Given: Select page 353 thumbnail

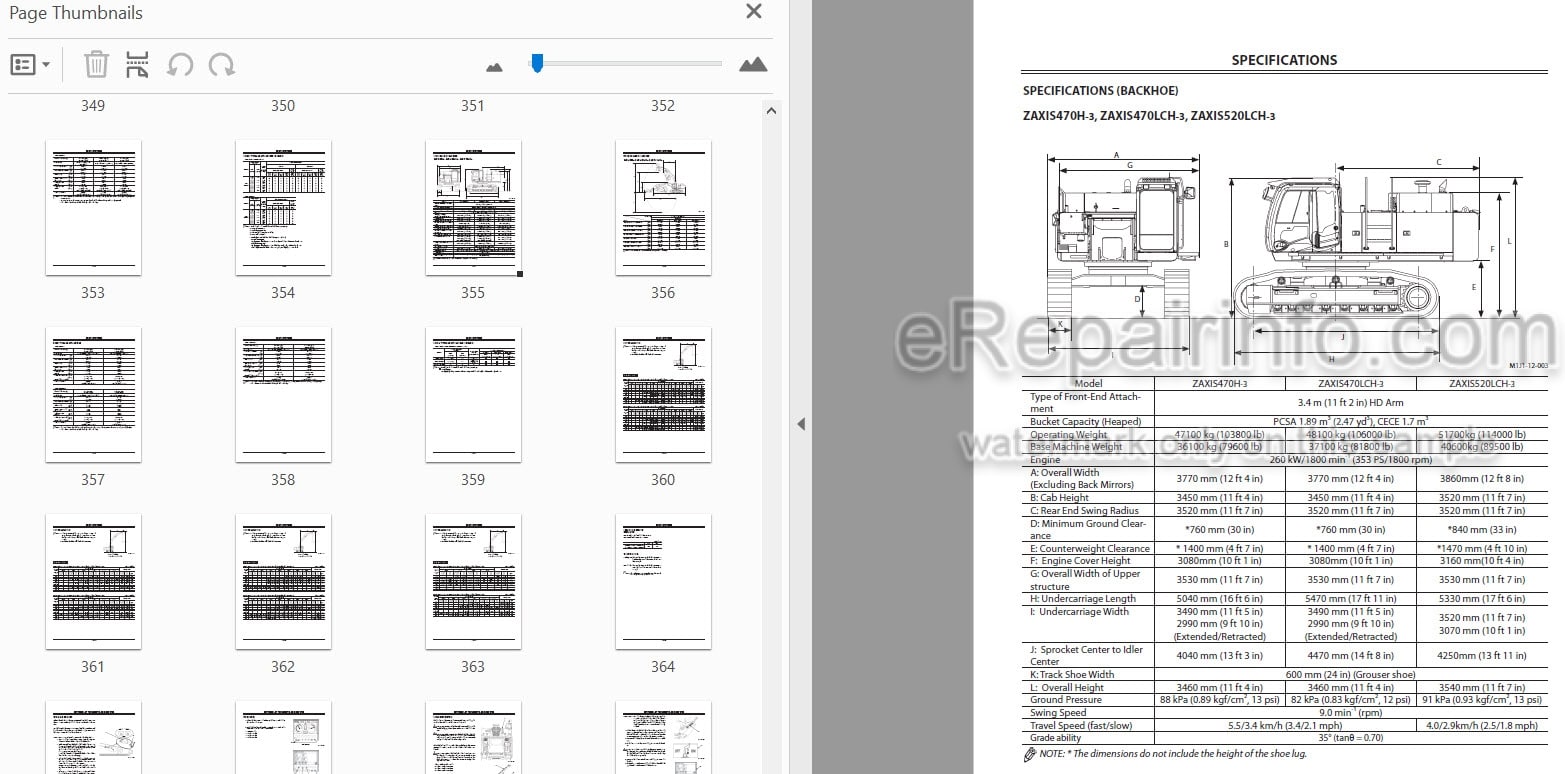Looking at the screenshot, I should [93, 207].
